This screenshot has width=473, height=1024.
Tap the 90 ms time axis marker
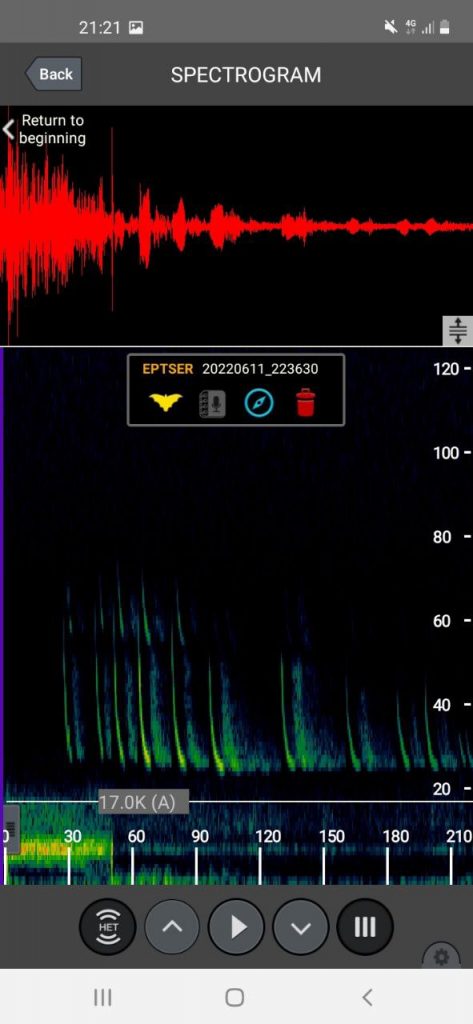[x=199, y=837]
